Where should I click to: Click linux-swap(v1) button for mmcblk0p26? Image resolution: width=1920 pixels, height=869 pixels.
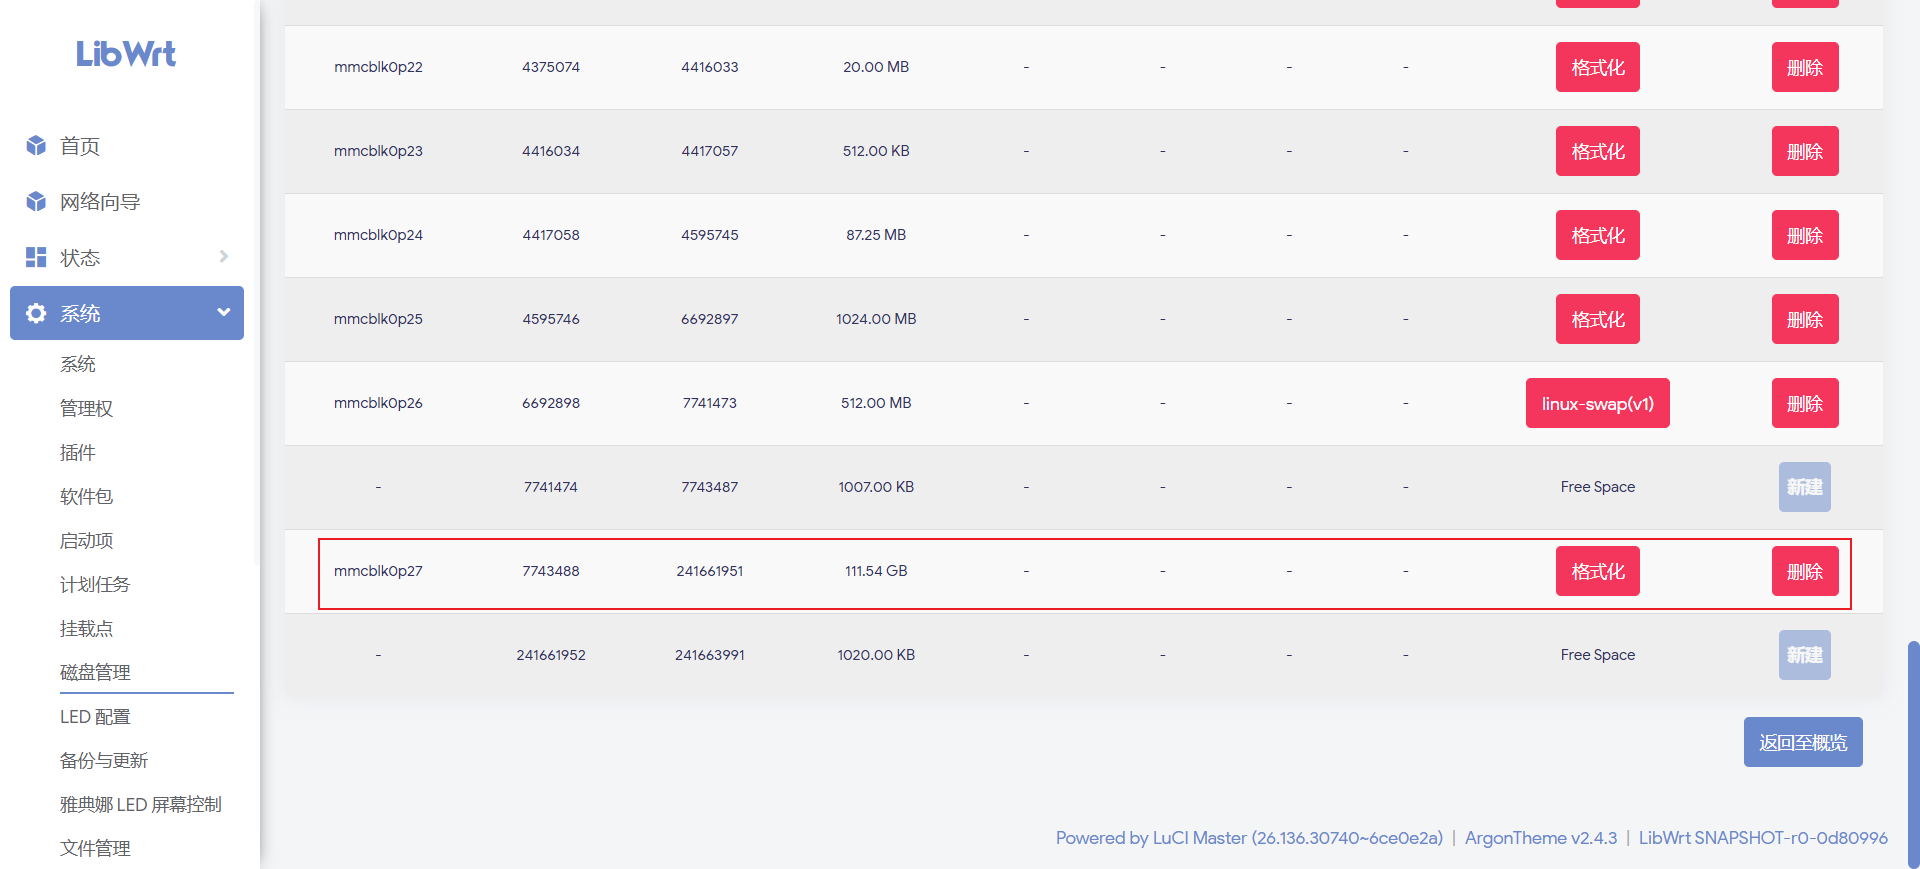pos(1598,403)
